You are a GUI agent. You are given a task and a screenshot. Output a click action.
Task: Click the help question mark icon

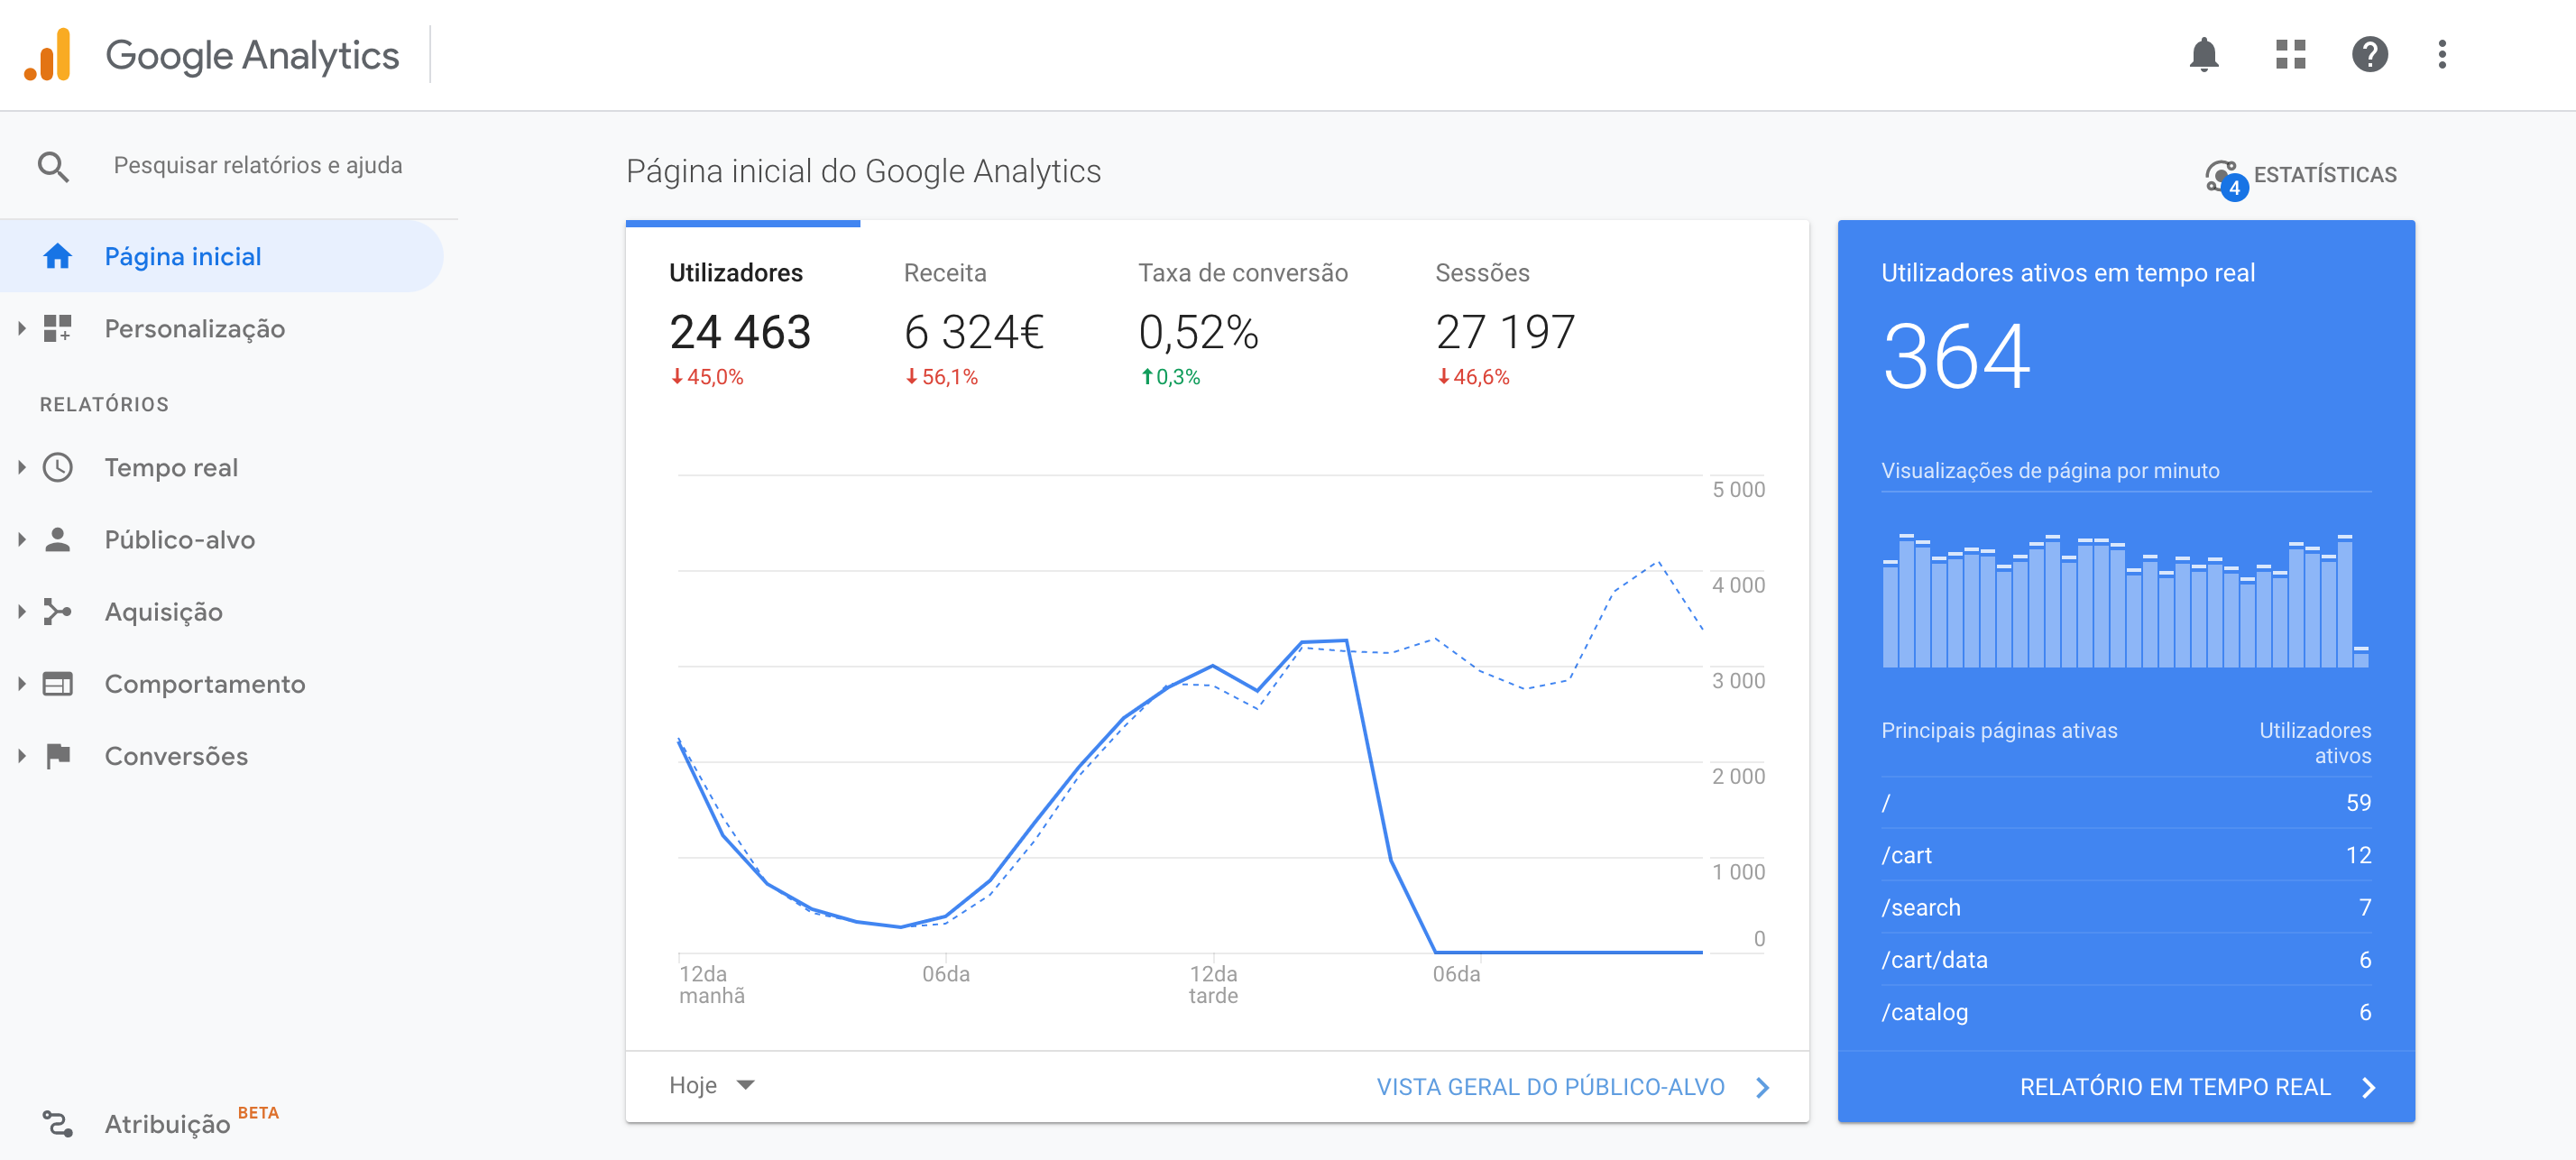click(2369, 54)
